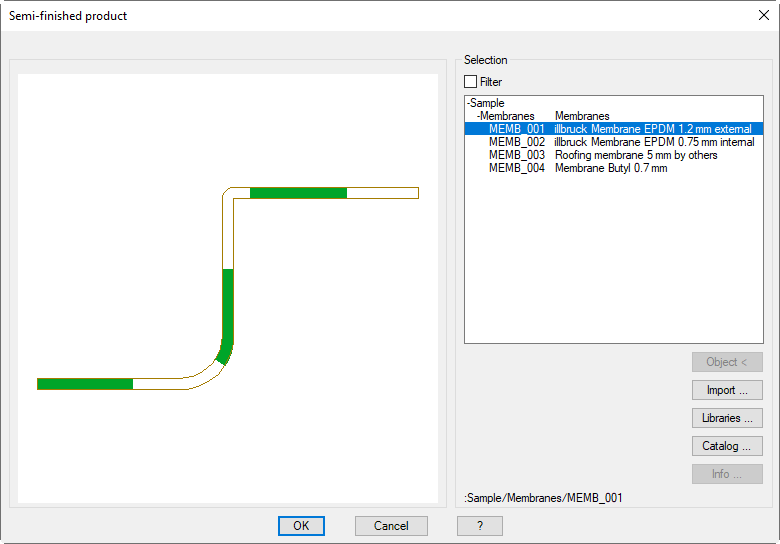Viewport: 780px width, 544px height.
Task: Click the lower horizontal green membrane segment
Action: 85,384
